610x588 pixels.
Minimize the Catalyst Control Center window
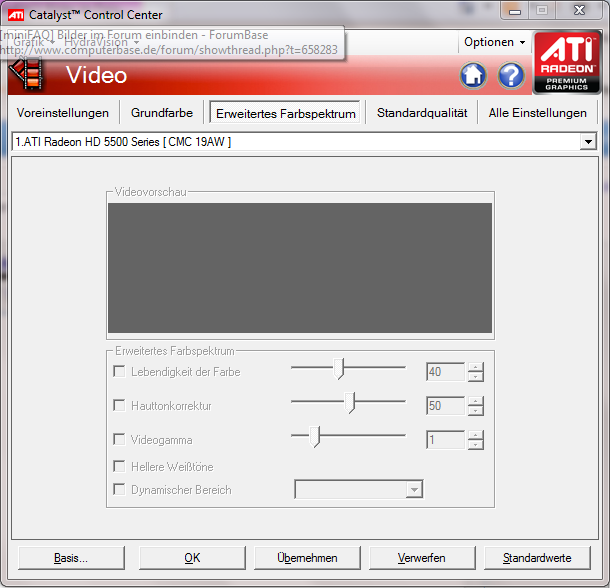(514, 11)
